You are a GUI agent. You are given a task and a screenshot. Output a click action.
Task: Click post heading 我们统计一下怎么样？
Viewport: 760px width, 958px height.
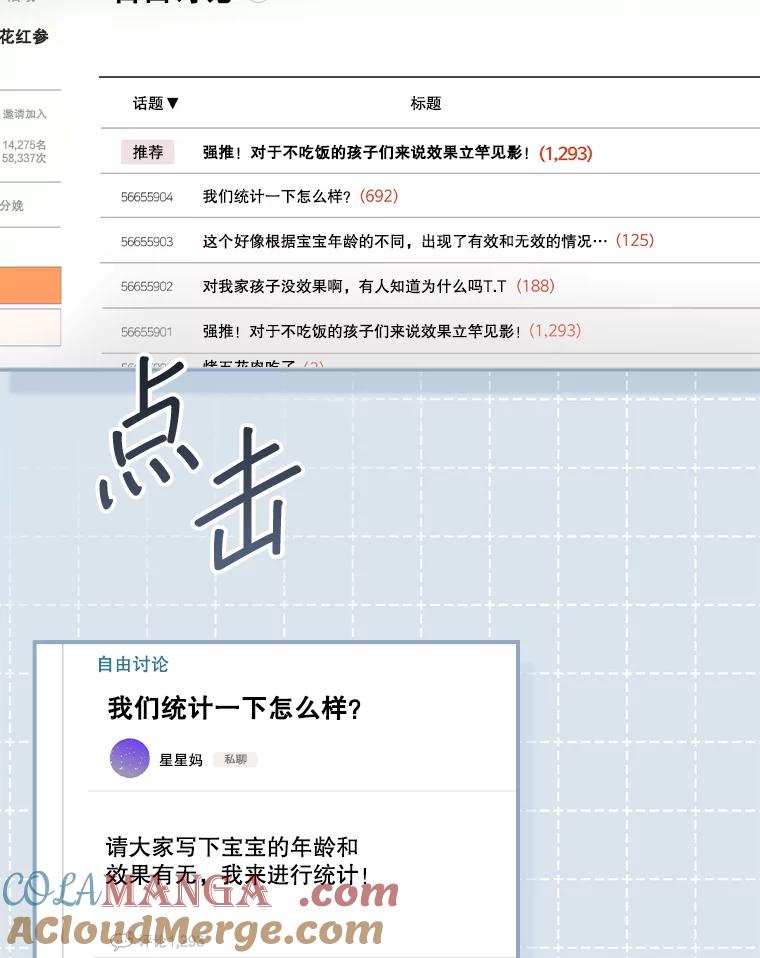pyautogui.click(x=235, y=709)
